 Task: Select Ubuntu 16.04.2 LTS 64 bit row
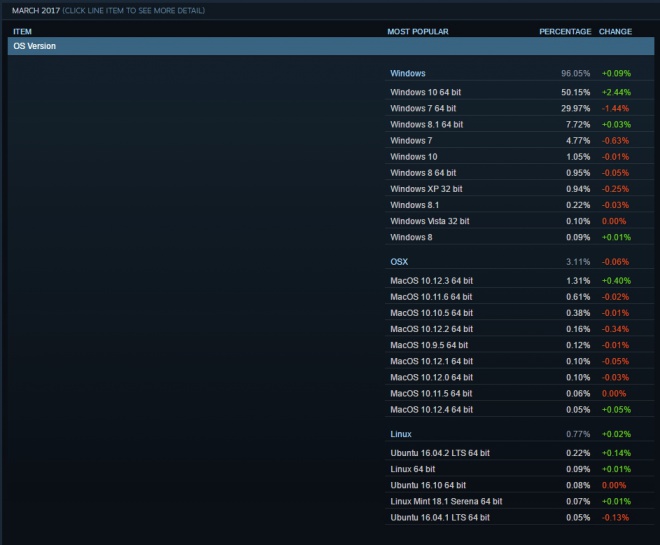click(519, 453)
